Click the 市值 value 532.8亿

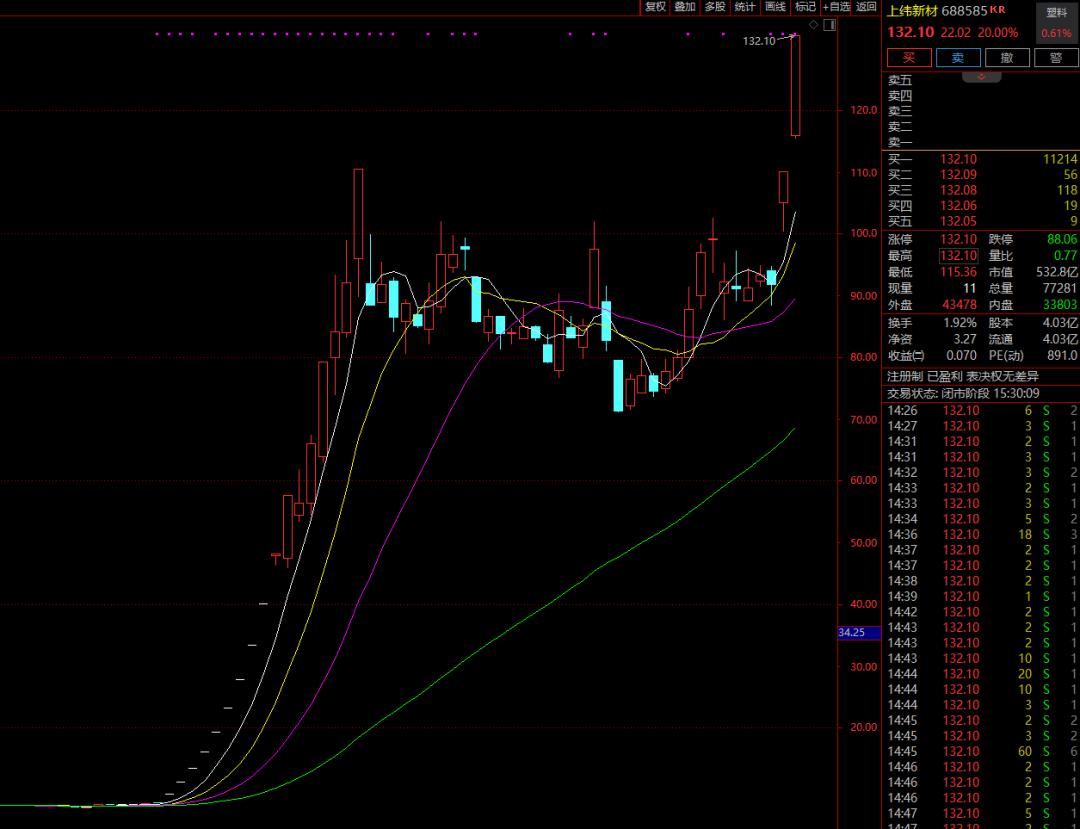(x=1056, y=272)
